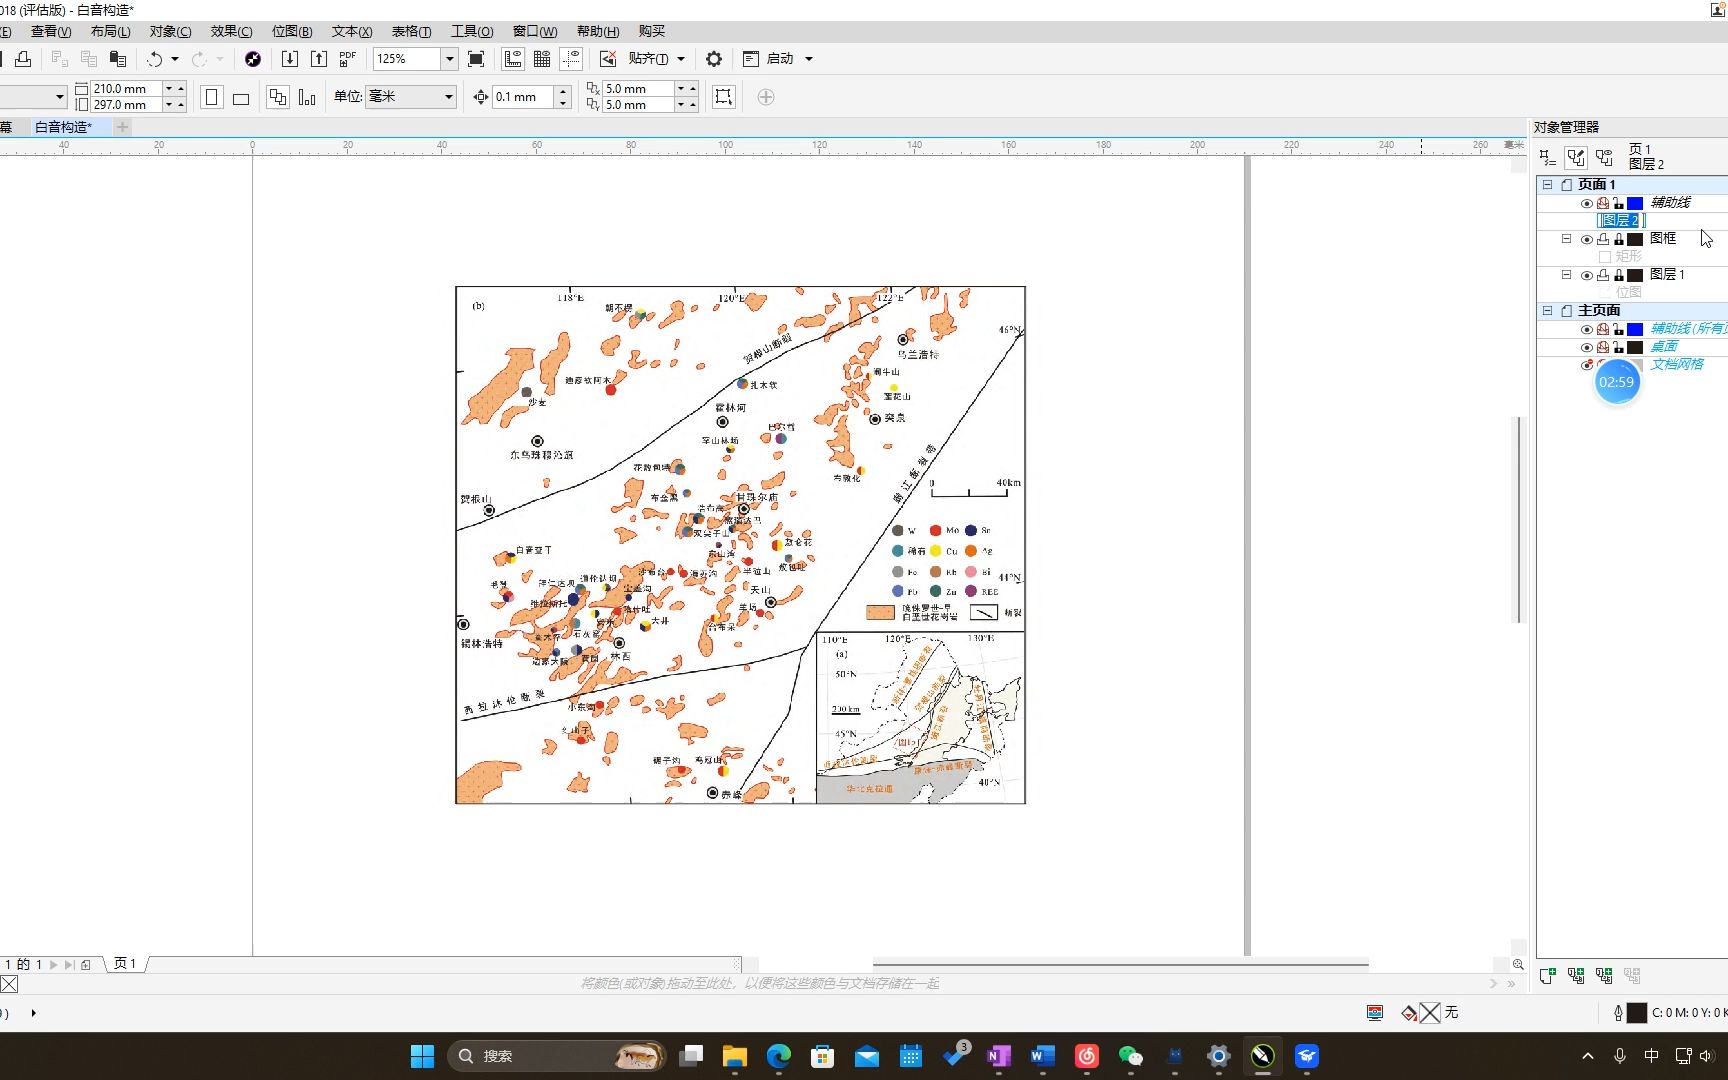This screenshot has width=1728, height=1080.
Task: Click the Publish to PDF icon
Action: coord(348,59)
